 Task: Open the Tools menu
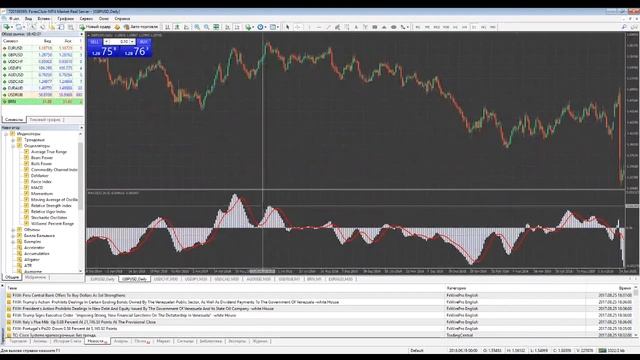(x=86, y=19)
